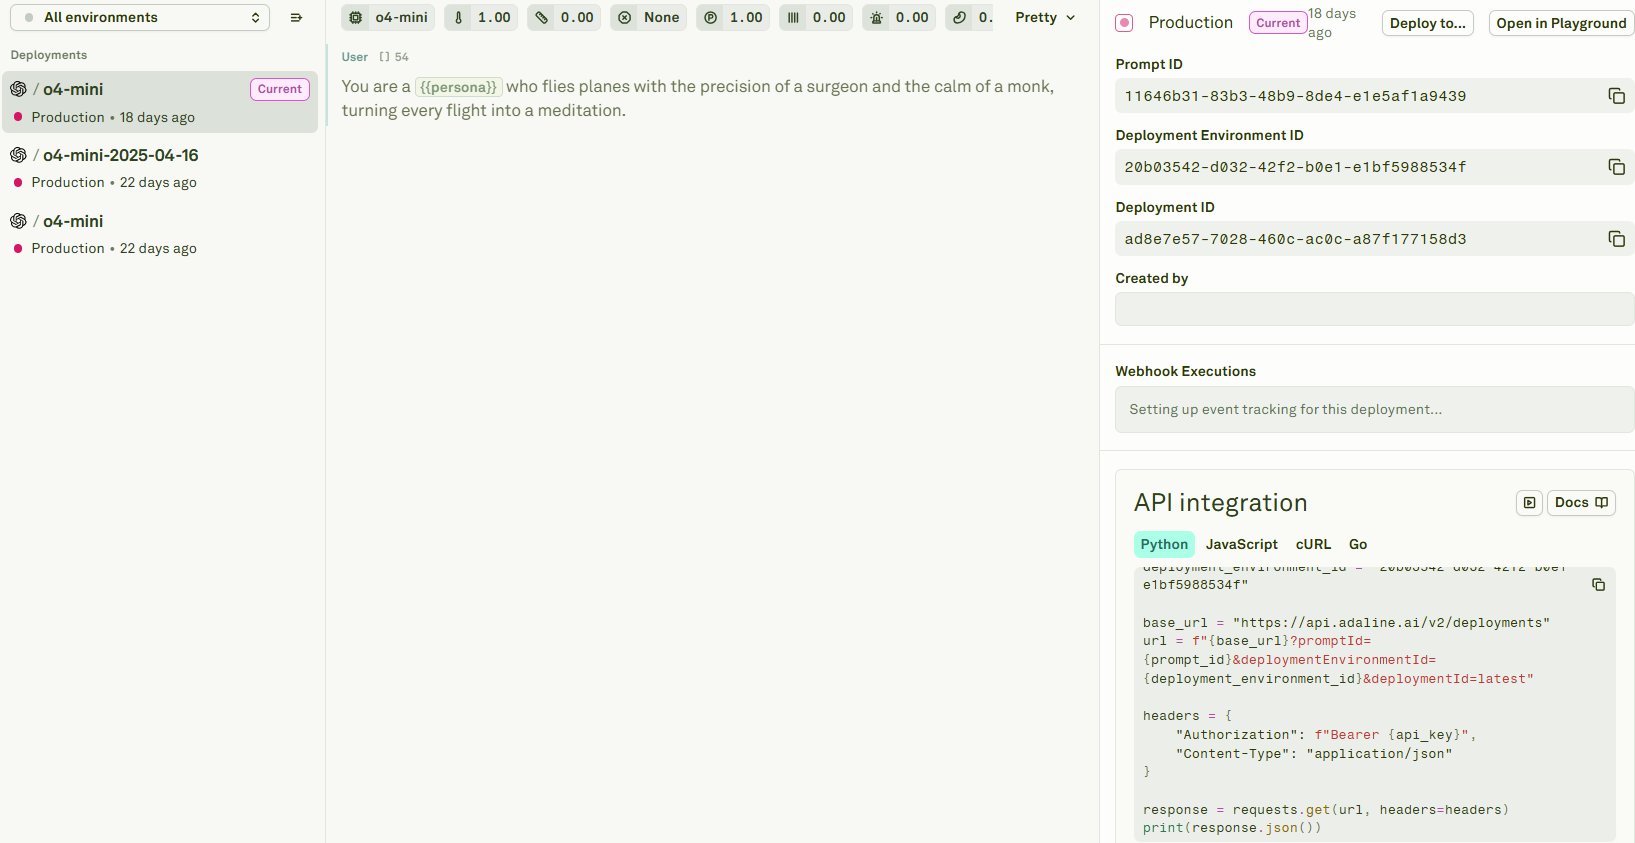Viewport: 1635px width, 843px height.
Task: Click the API integration heading
Action: (1220, 503)
